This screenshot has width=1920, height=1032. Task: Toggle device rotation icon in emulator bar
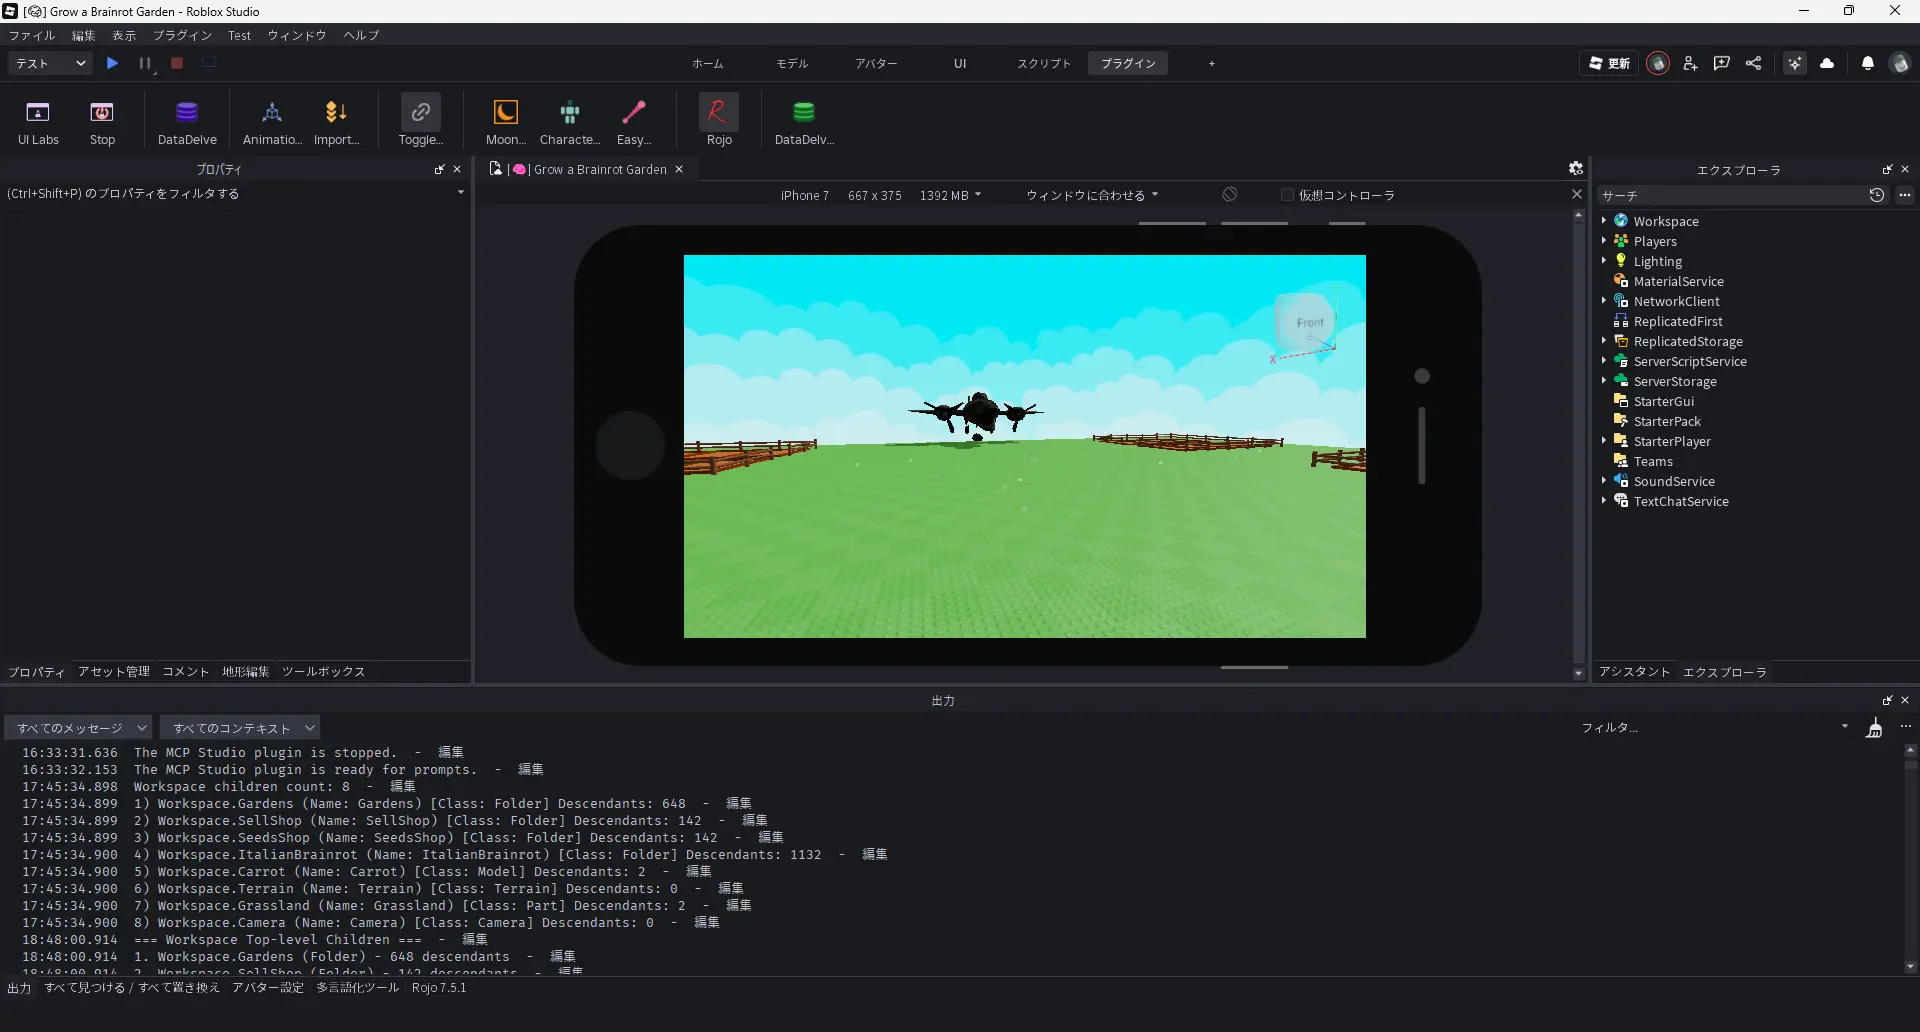point(1230,195)
